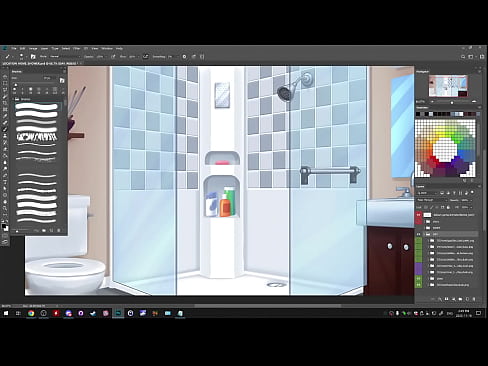
Task: Toggle visibility eye of the bottom green-labeled layer
Action: [419, 285]
